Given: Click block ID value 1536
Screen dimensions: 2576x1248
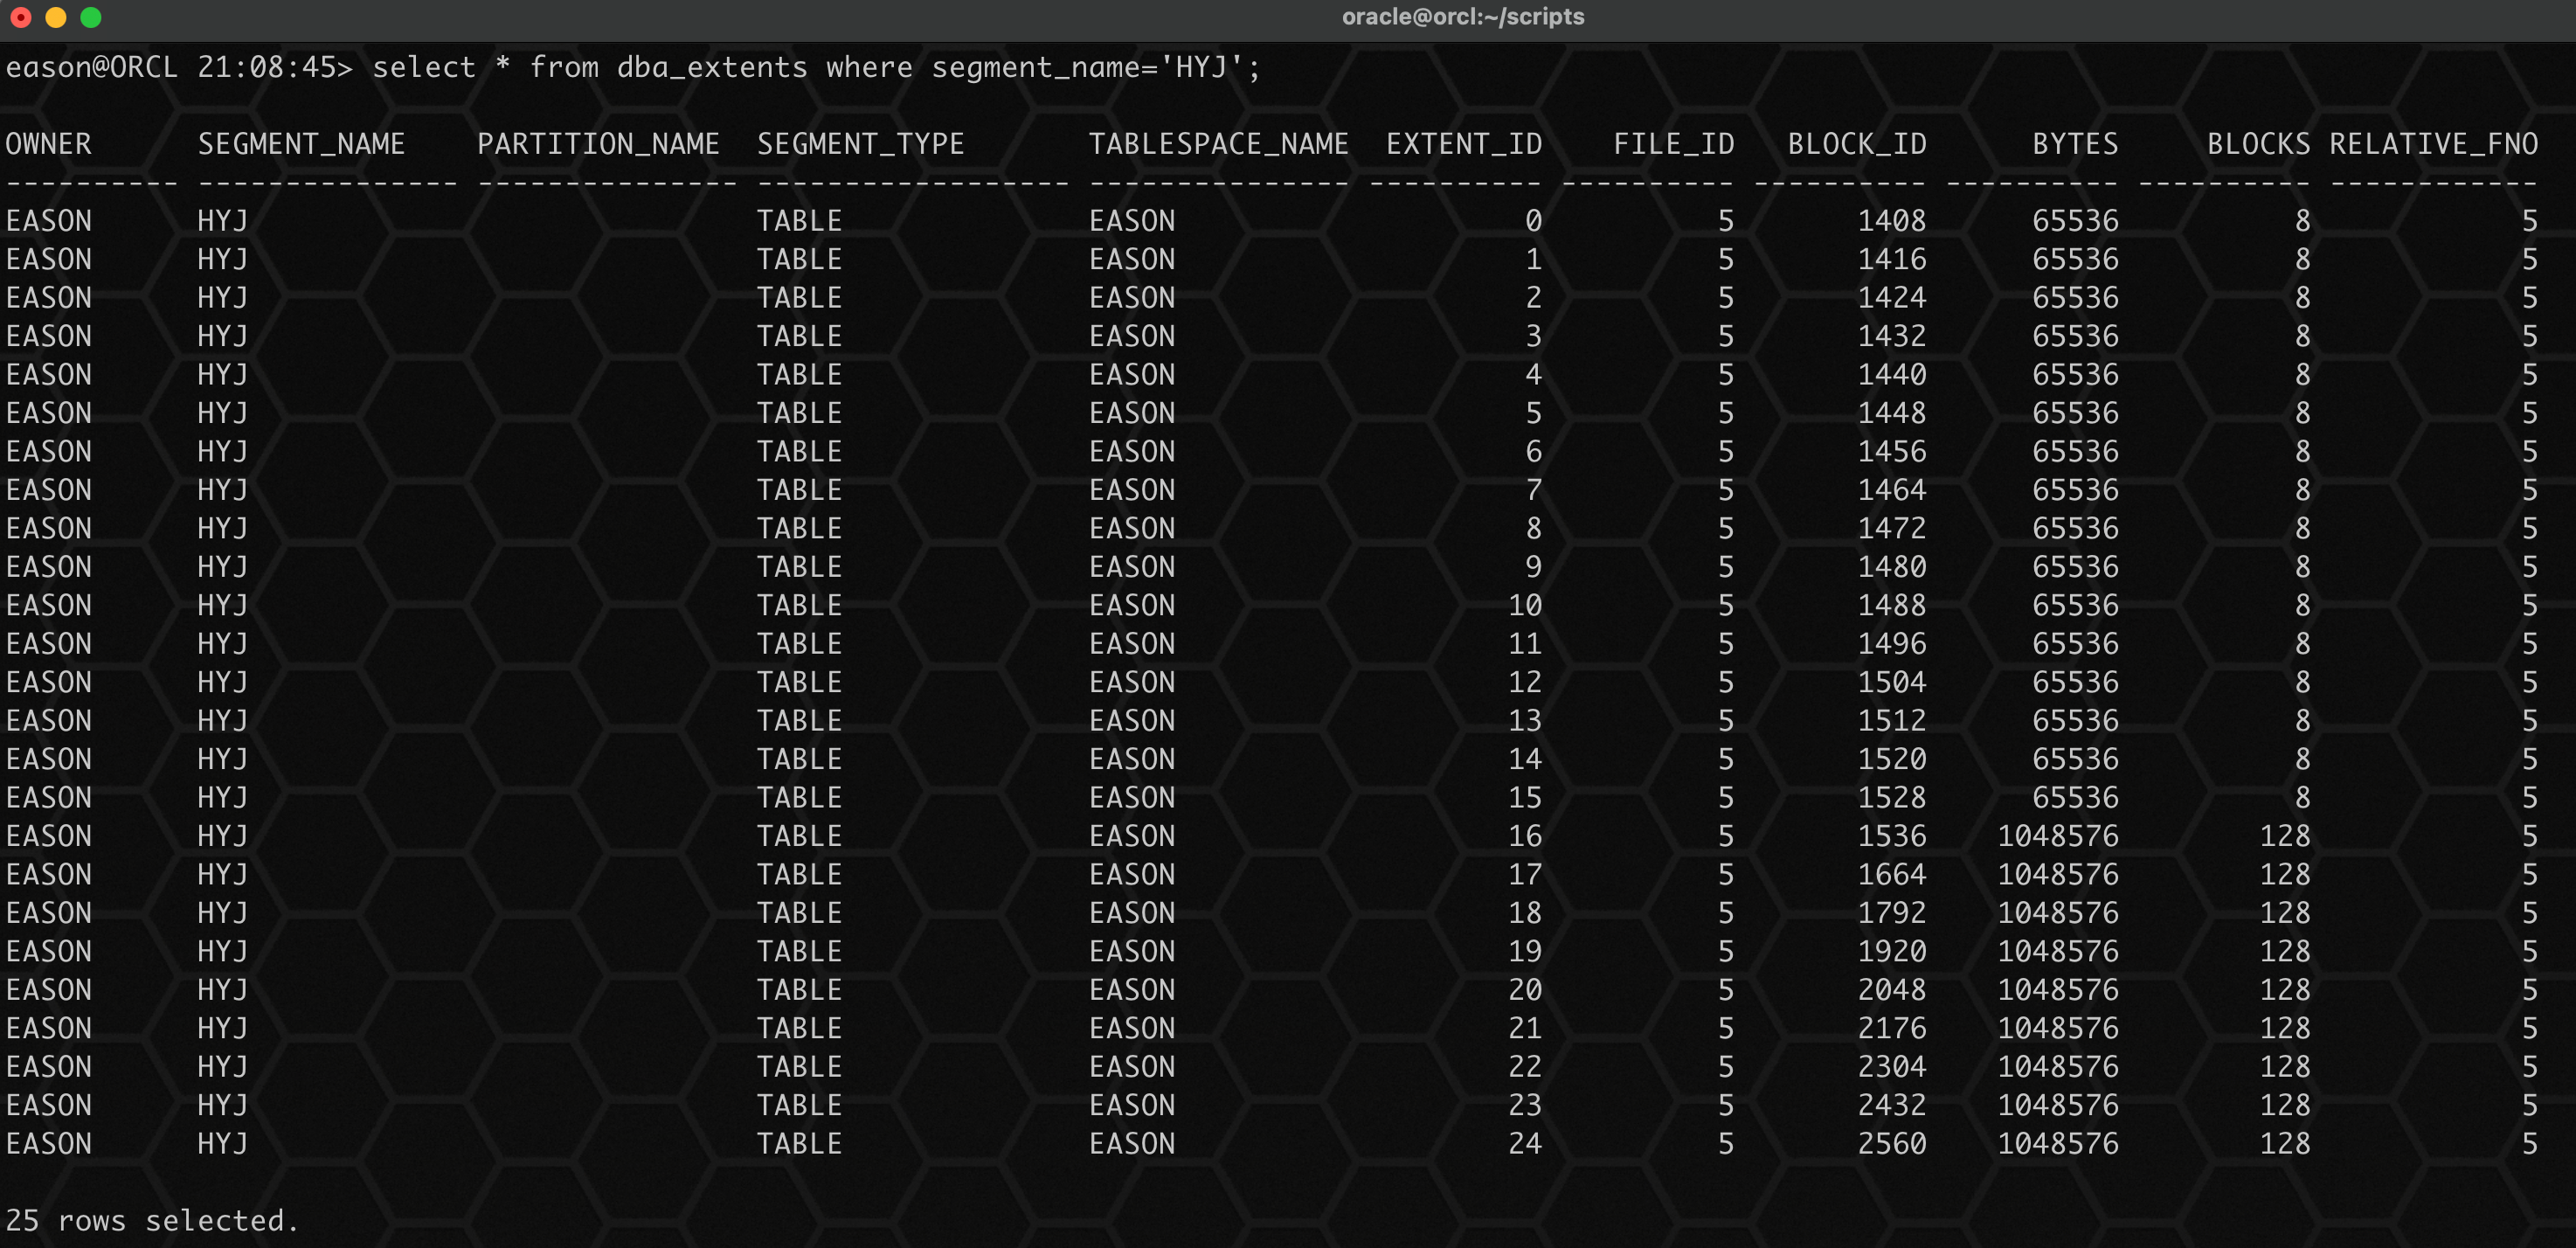Looking at the screenshot, I should [1891, 836].
